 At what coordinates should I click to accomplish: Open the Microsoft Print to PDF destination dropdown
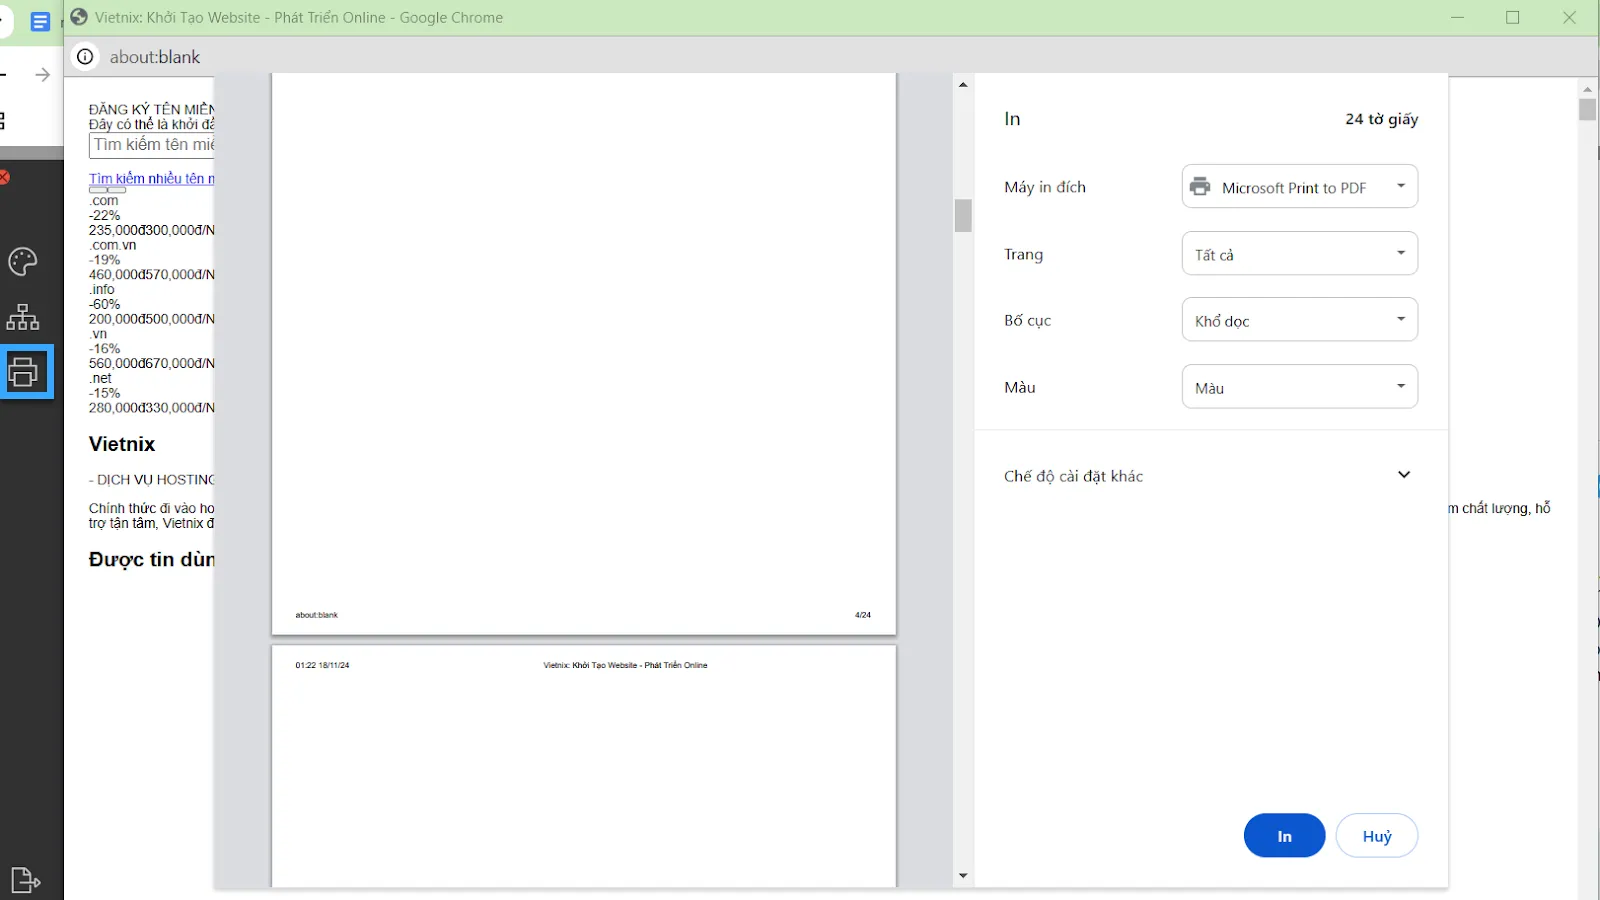1299,187
